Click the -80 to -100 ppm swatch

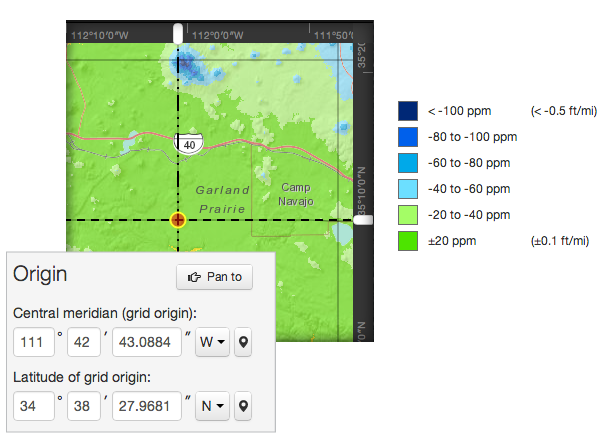[x=408, y=137]
